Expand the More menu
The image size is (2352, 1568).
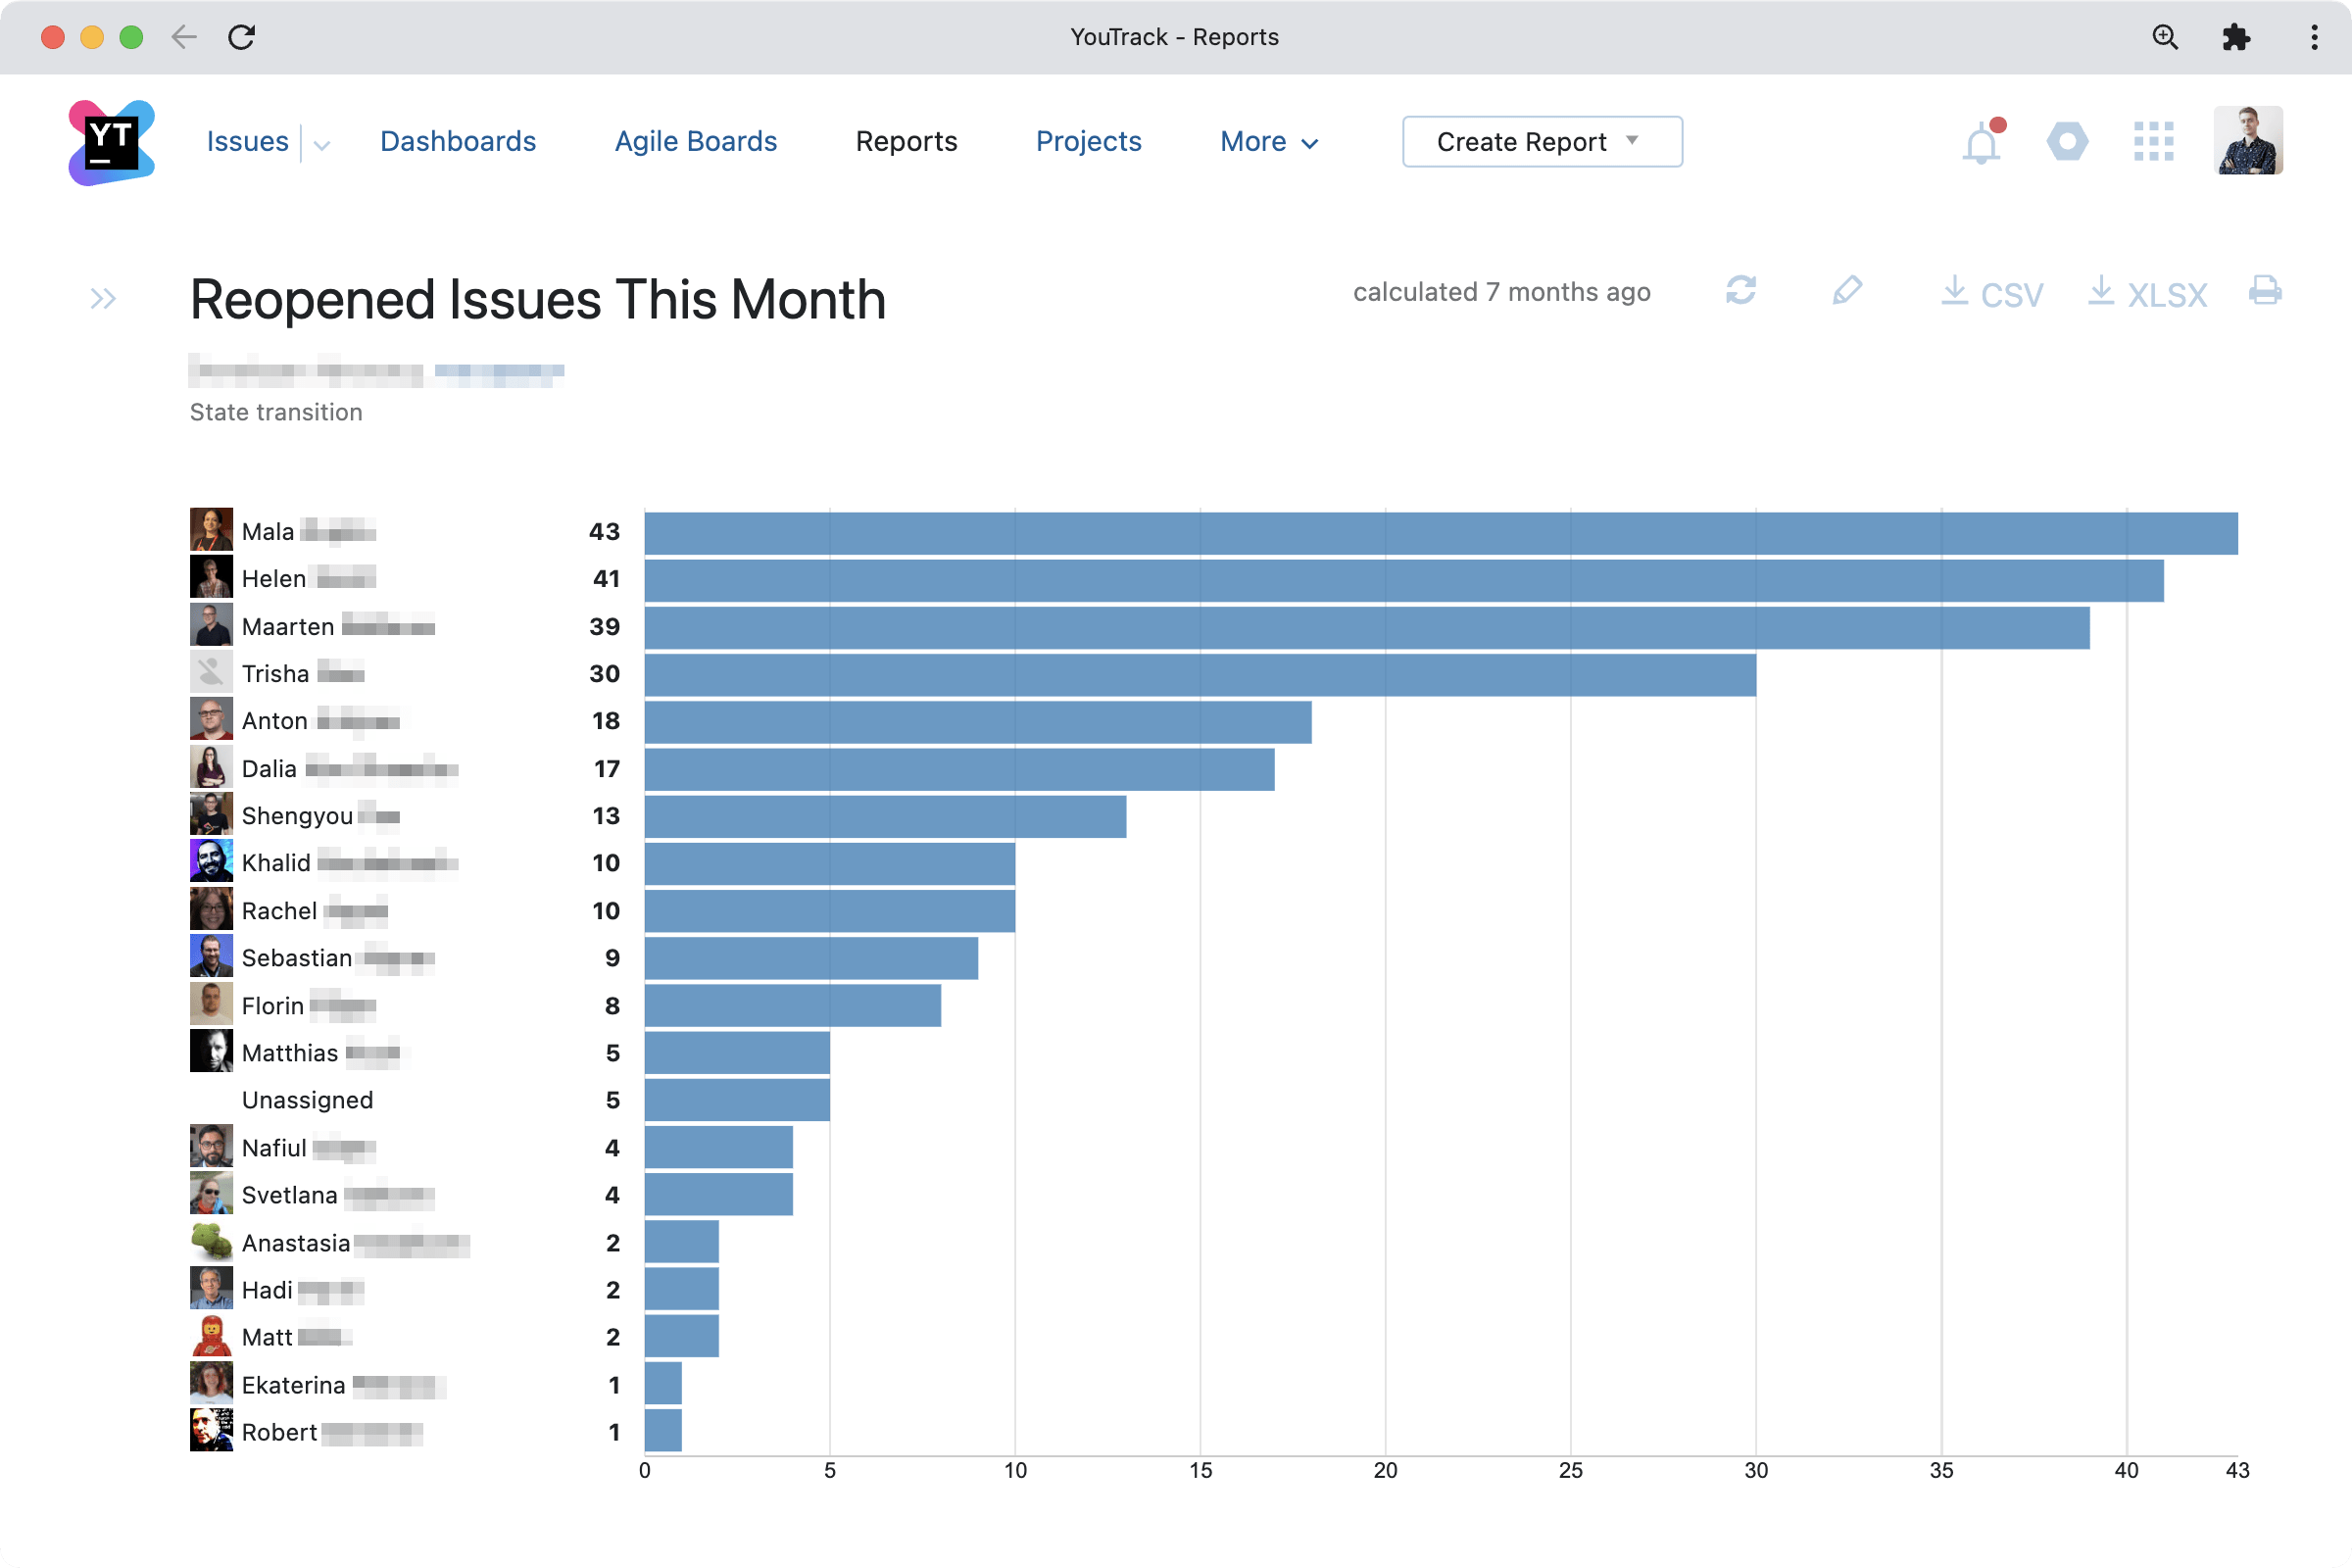pos(1268,142)
